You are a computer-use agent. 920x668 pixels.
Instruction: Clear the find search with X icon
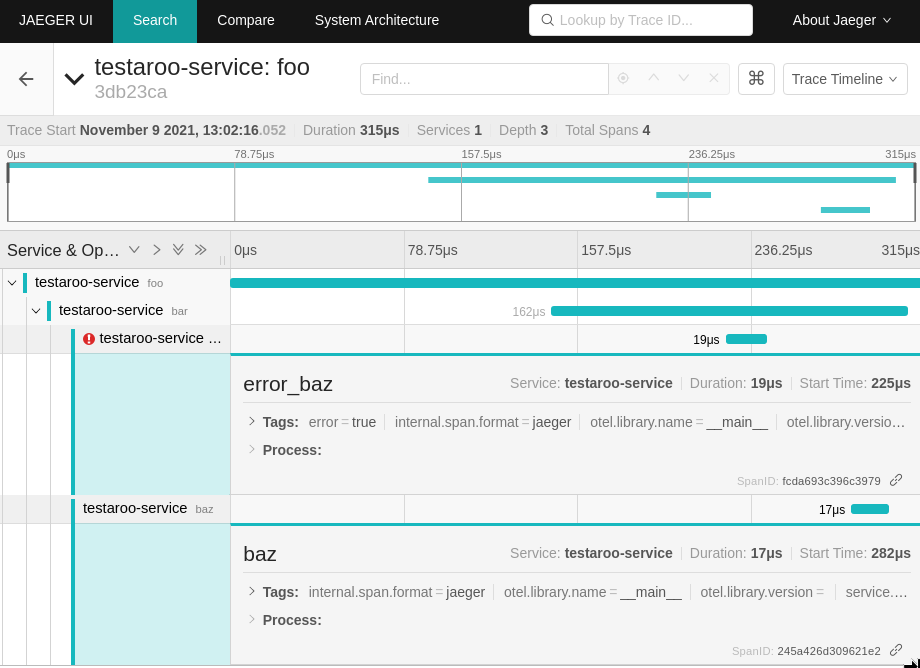(x=713, y=78)
